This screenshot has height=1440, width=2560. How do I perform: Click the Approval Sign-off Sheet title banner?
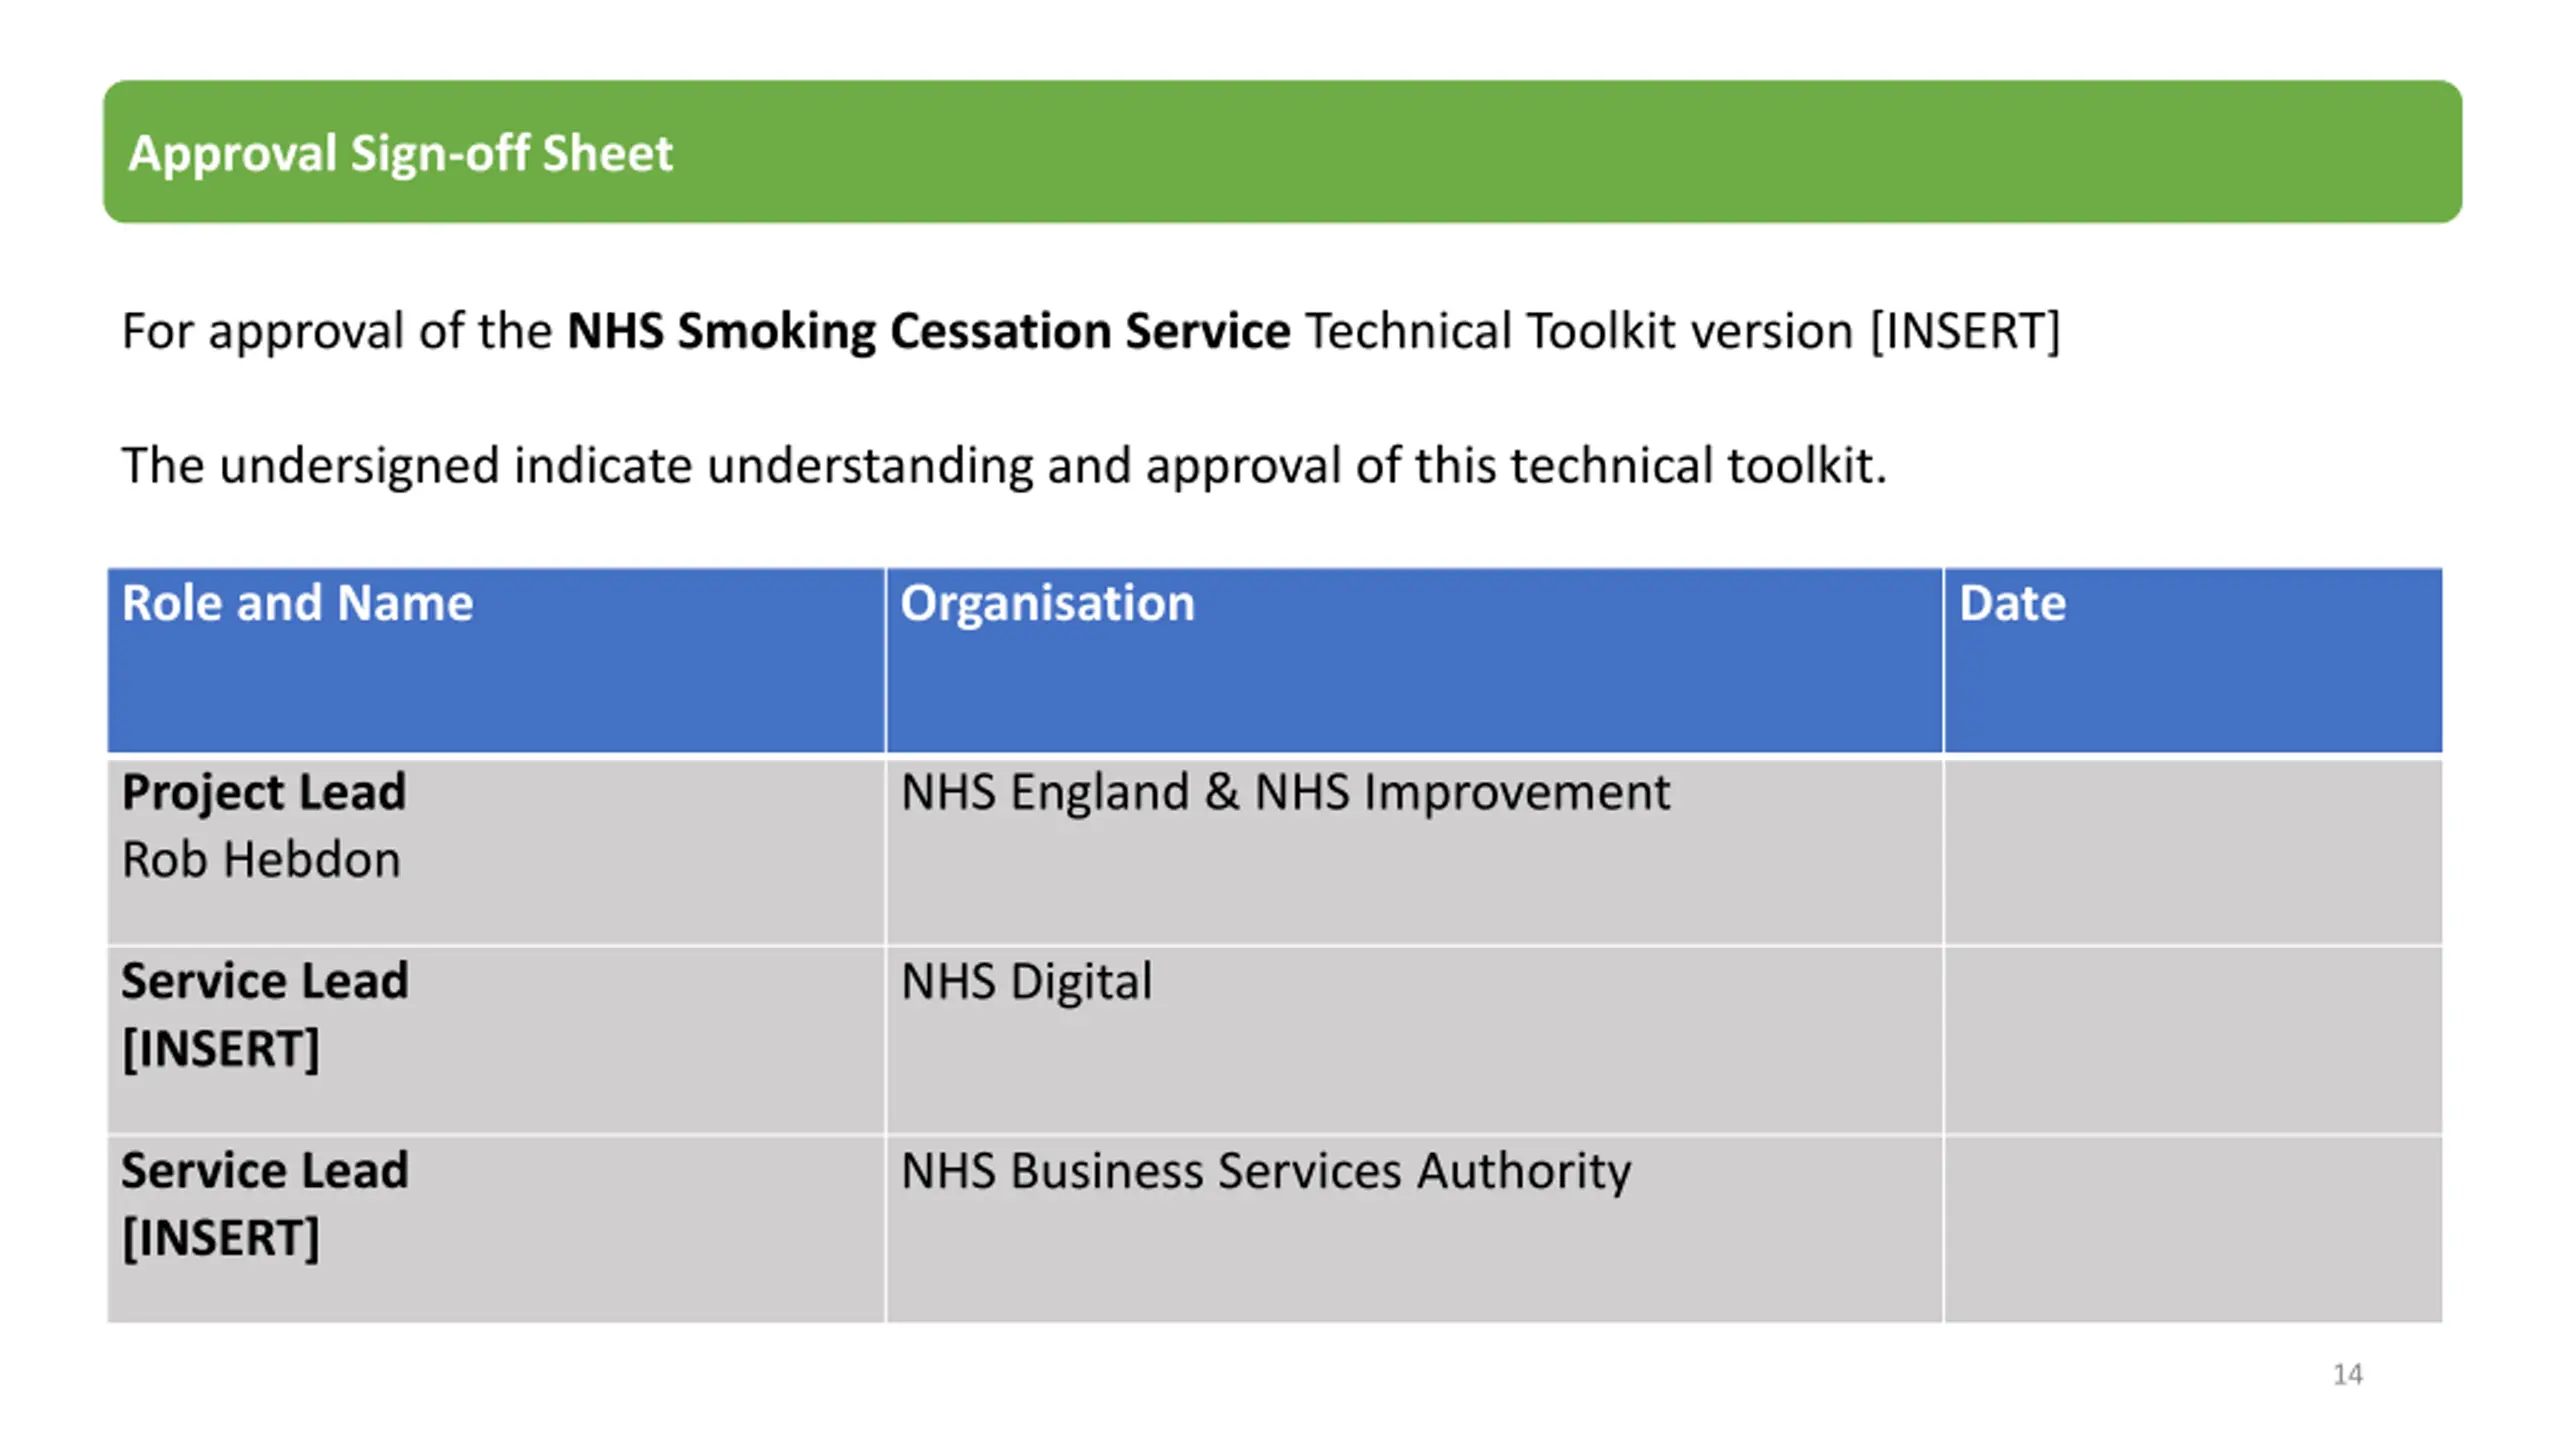tap(1282, 152)
